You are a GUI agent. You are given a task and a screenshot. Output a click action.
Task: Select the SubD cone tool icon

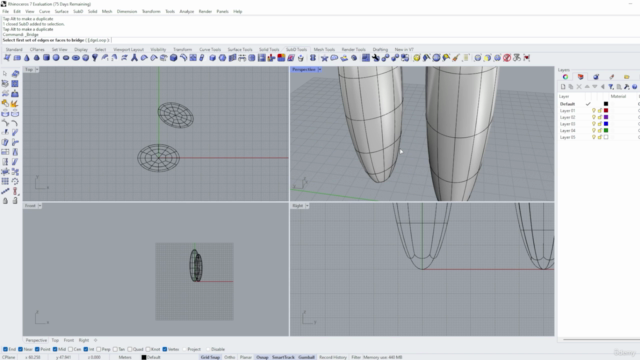tap(27, 58)
